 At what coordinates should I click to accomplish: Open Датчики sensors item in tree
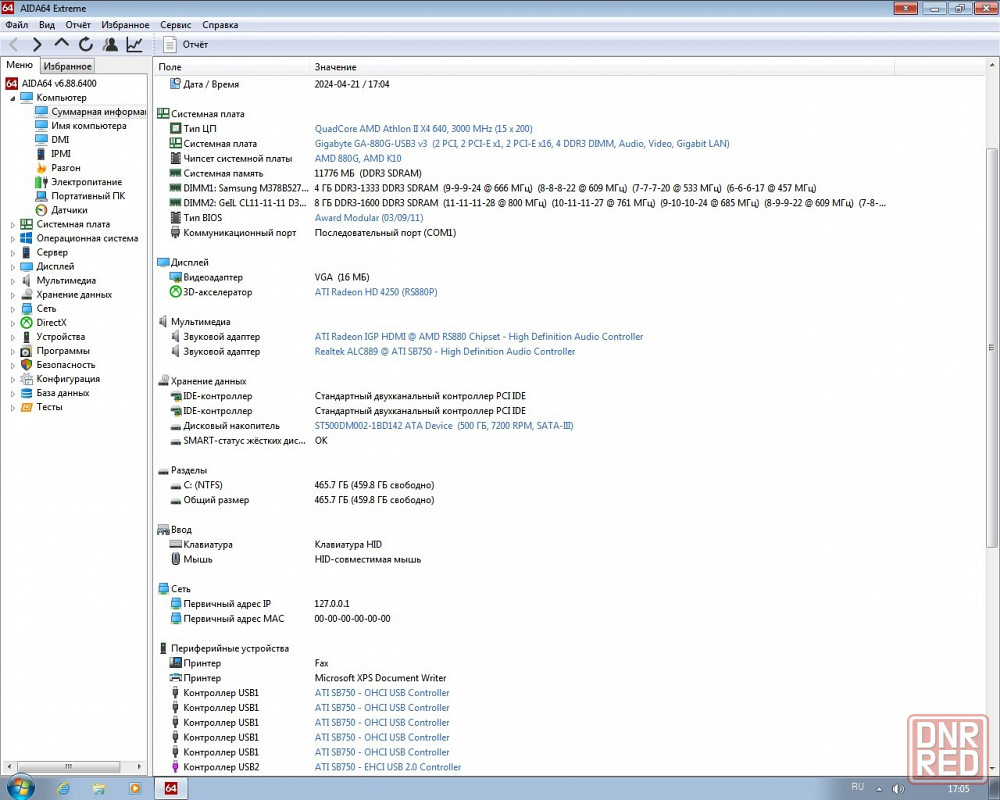[x=69, y=210]
